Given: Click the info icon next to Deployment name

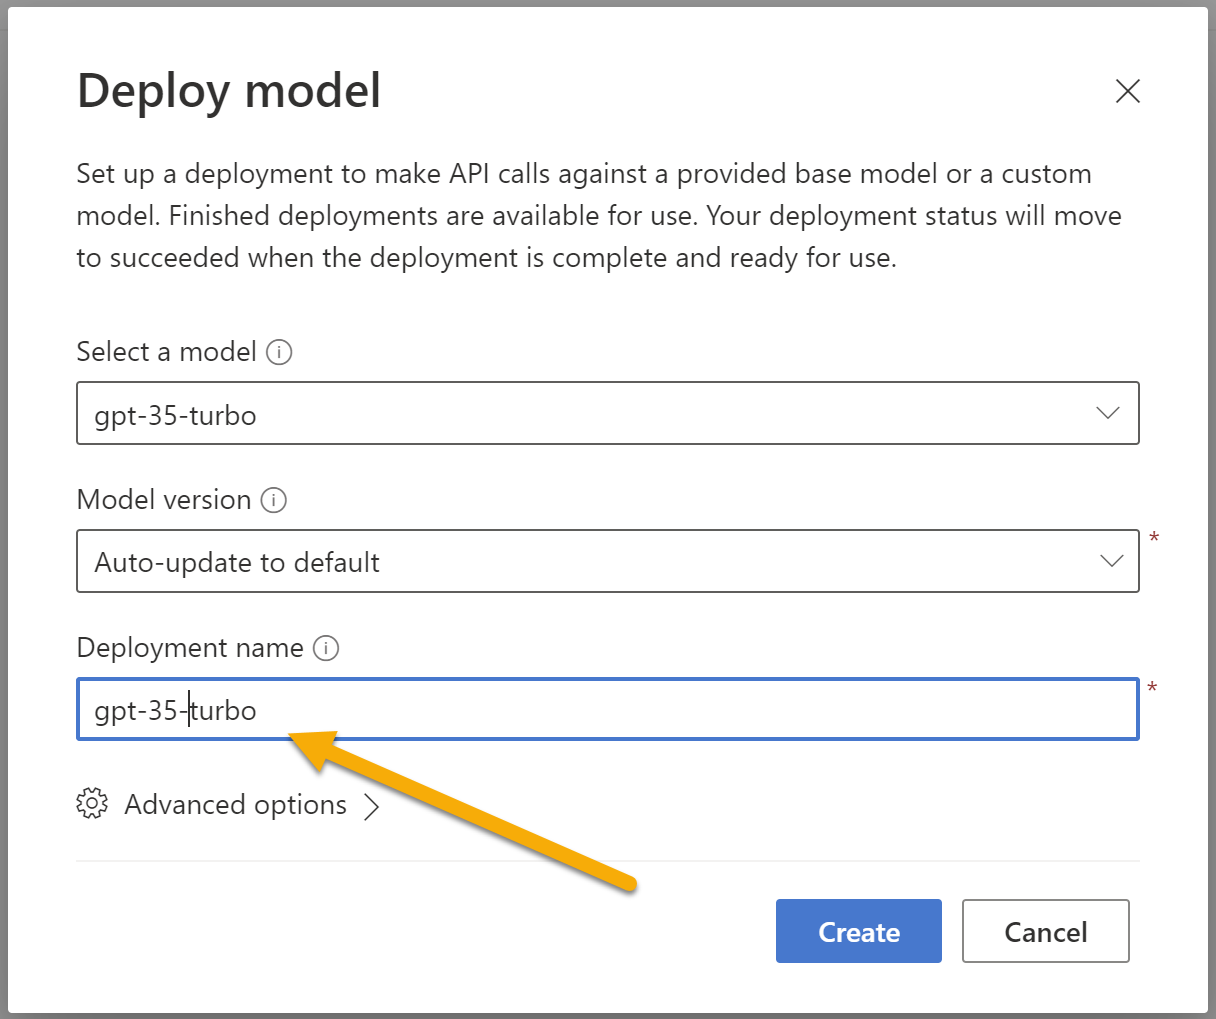Looking at the screenshot, I should (325, 648).
